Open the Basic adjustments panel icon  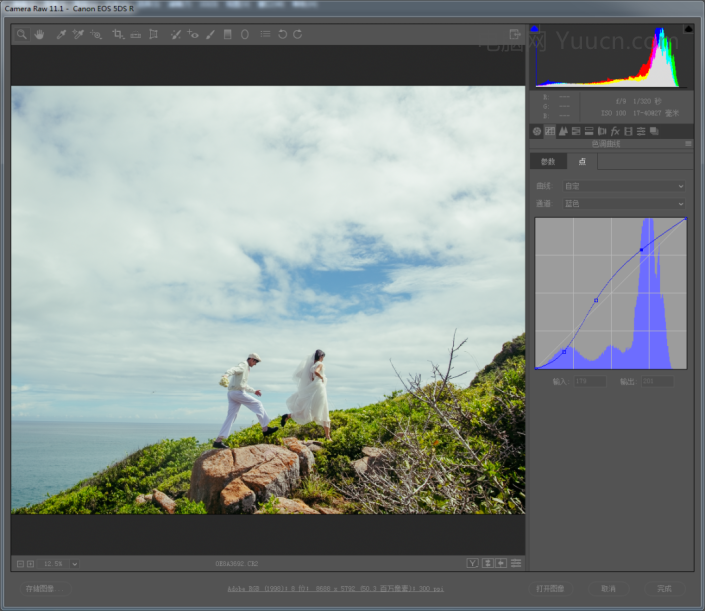[x=537, y=131]
